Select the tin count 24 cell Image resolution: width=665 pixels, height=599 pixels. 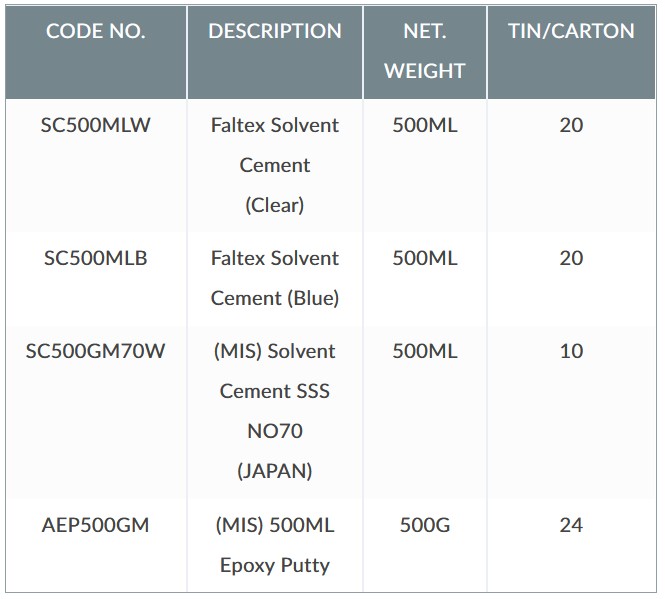point(571,525)
